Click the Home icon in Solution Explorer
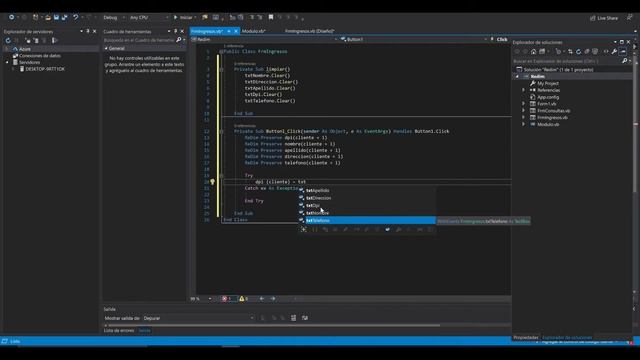 [533, 52]
